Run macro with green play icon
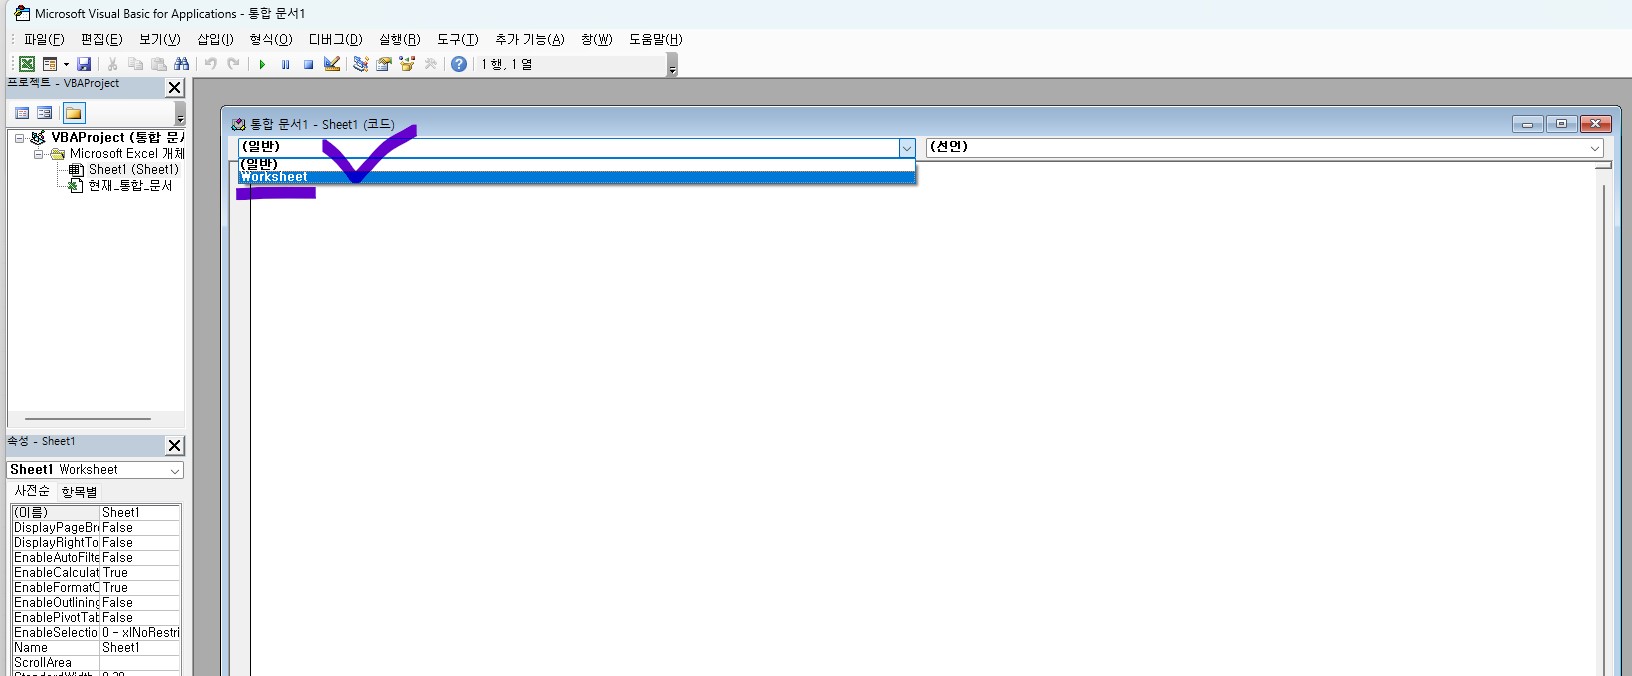 pos(262,64)
